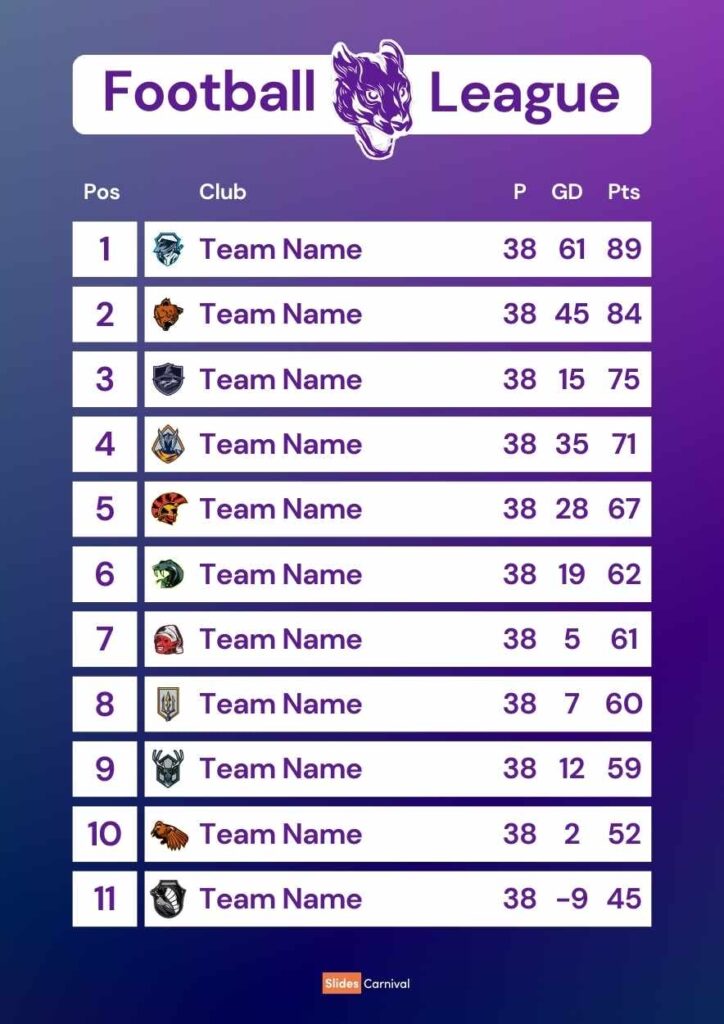Click the Pos column header
The width and height of the screenshot is (724, 1024).
point(102,192)
